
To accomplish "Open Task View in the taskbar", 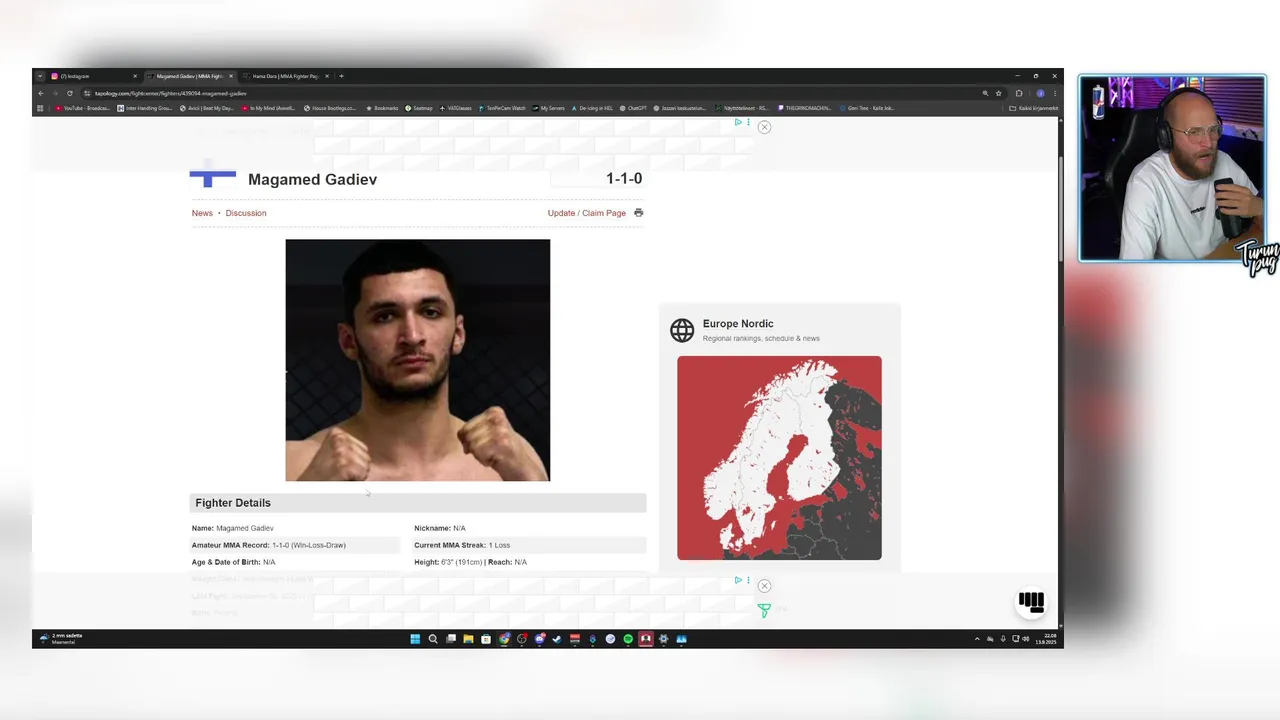I will (x=451, y=639).
